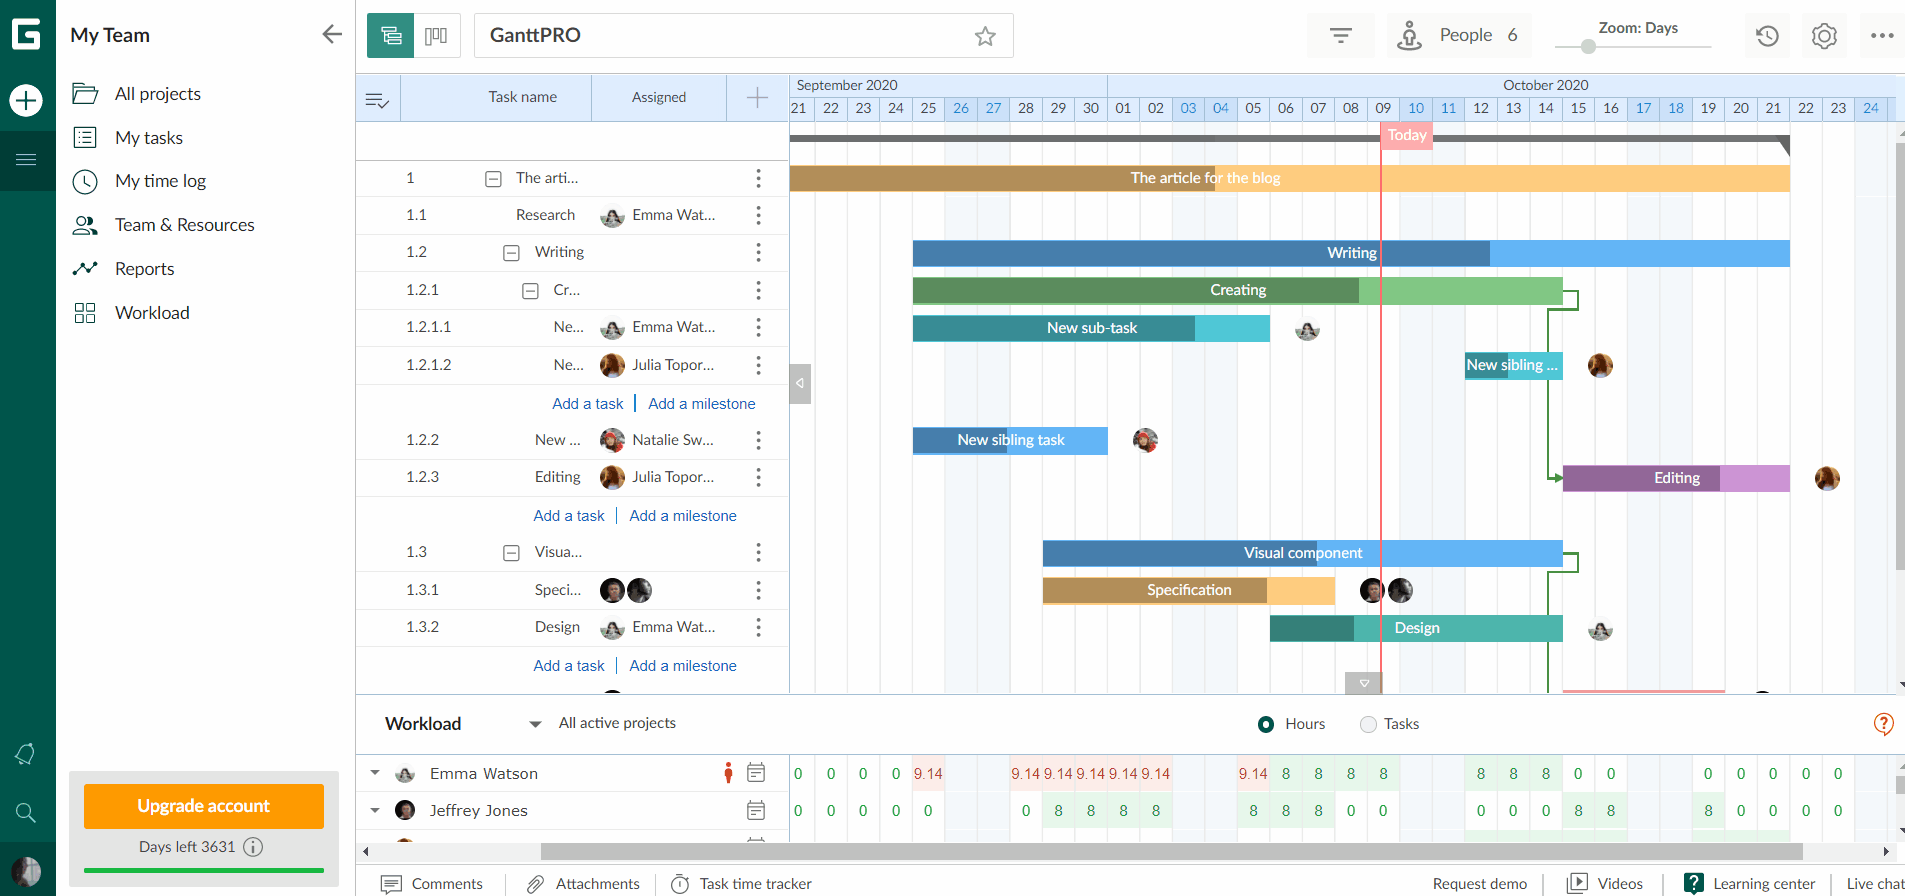Click the Specification Gantt bar
The width and height of the screenshot is (1905, 896).
click(x=1189, y=590)
